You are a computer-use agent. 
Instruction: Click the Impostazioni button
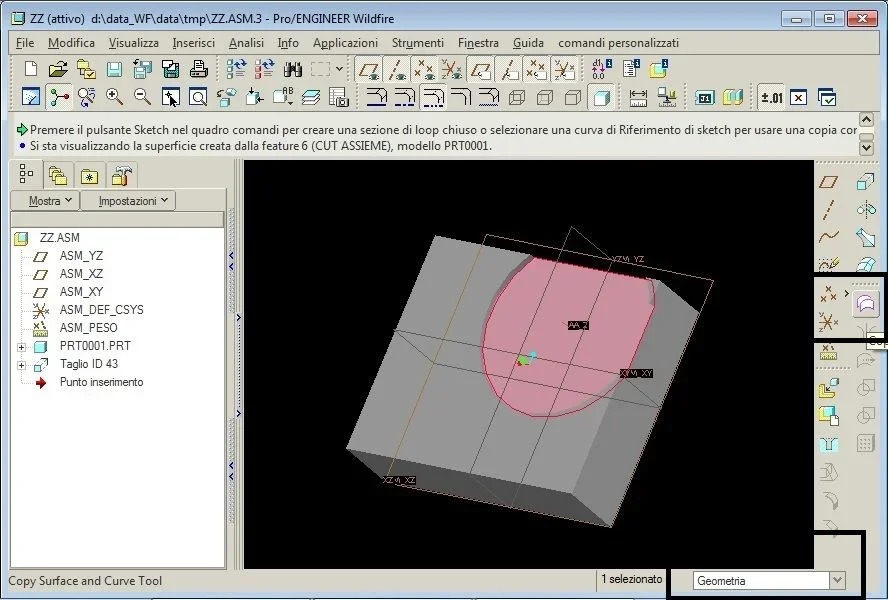[129, 200]
